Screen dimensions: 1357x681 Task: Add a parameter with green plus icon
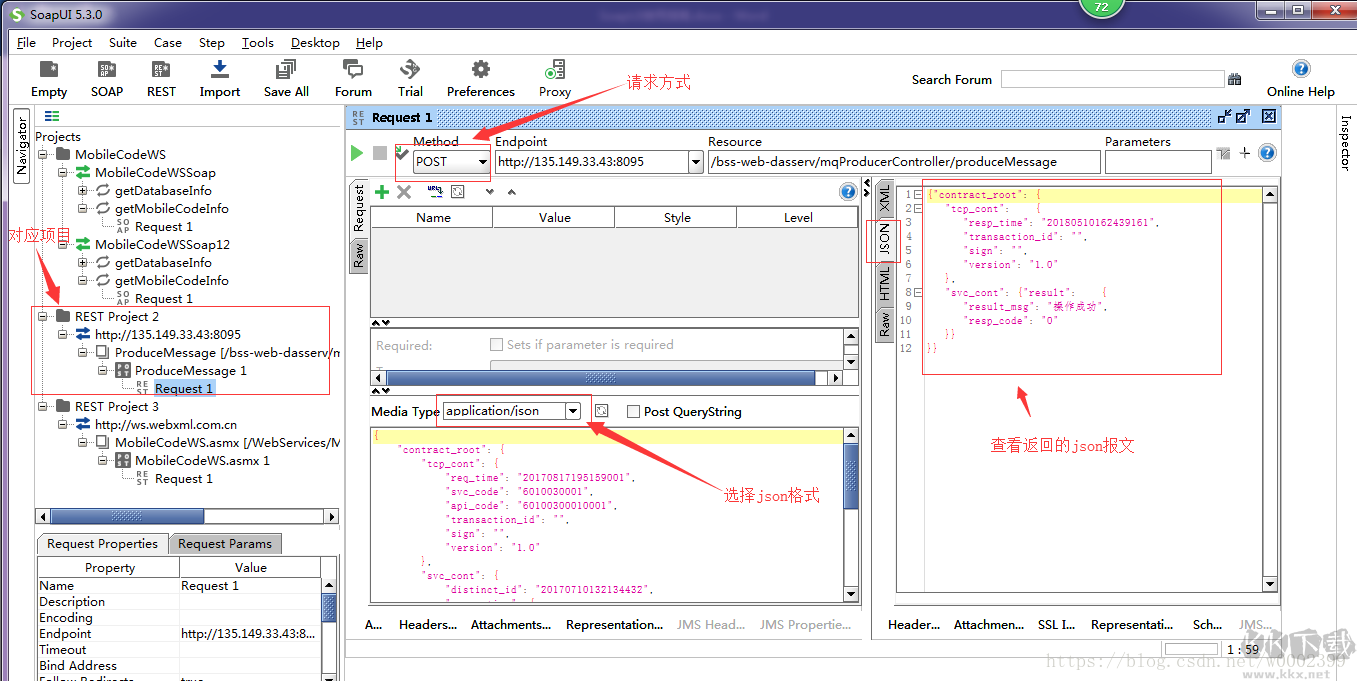pos(381,192)
